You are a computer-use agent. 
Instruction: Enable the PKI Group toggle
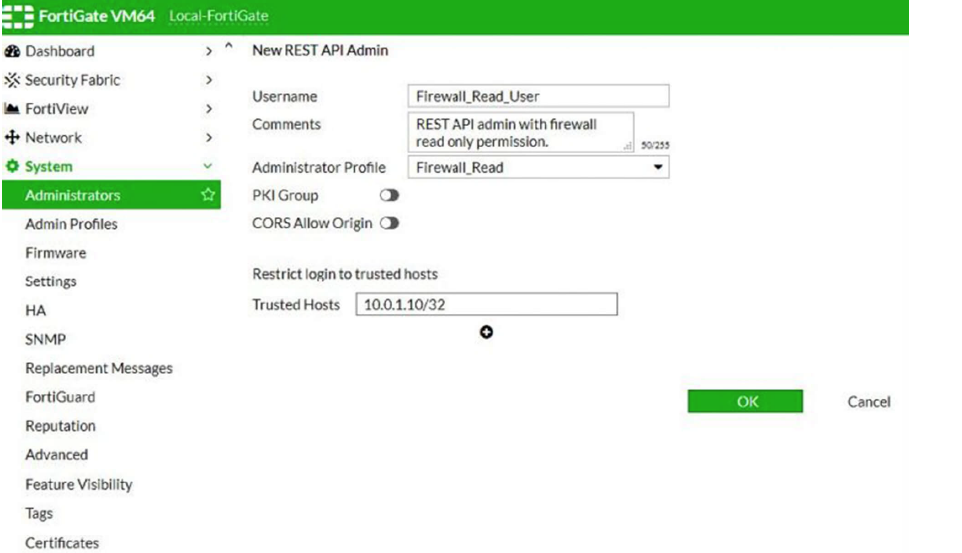pyautogui.click(x=389, y=195)
